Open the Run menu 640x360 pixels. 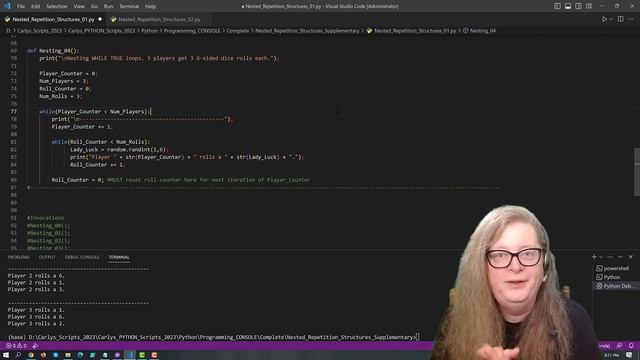[108, 7]
